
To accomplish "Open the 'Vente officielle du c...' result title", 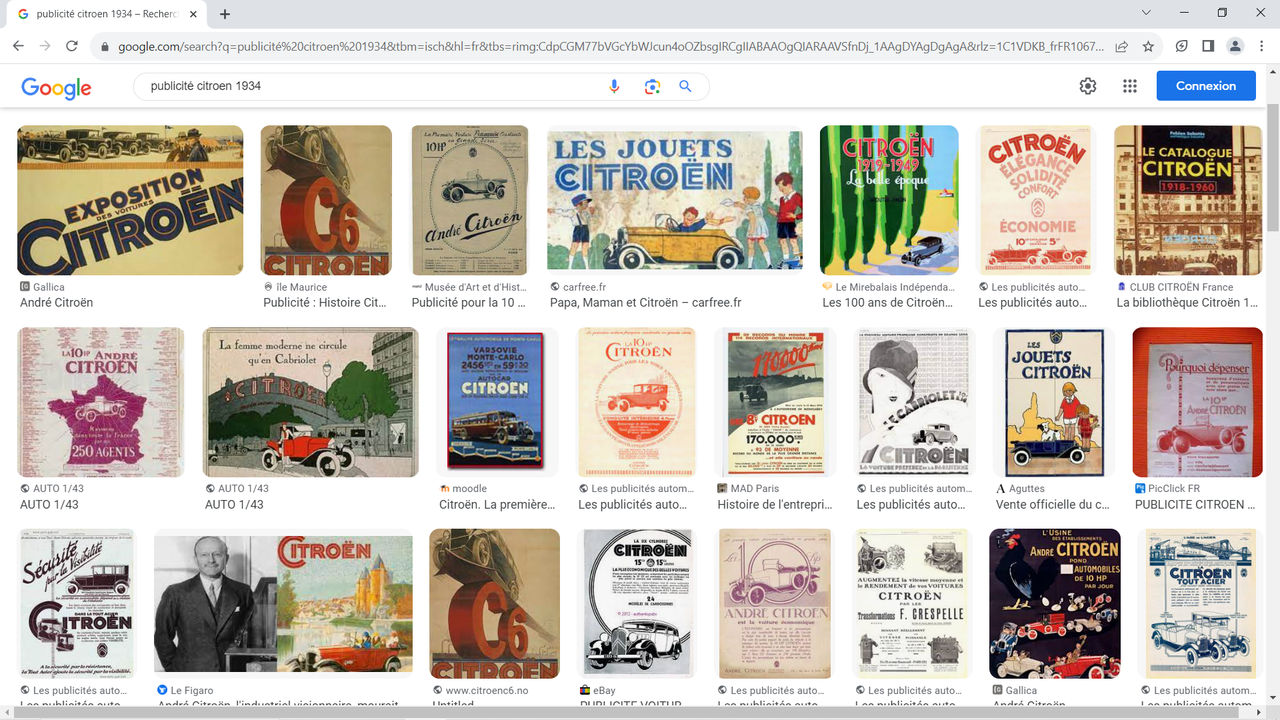I will click(x=1052, y=505).
